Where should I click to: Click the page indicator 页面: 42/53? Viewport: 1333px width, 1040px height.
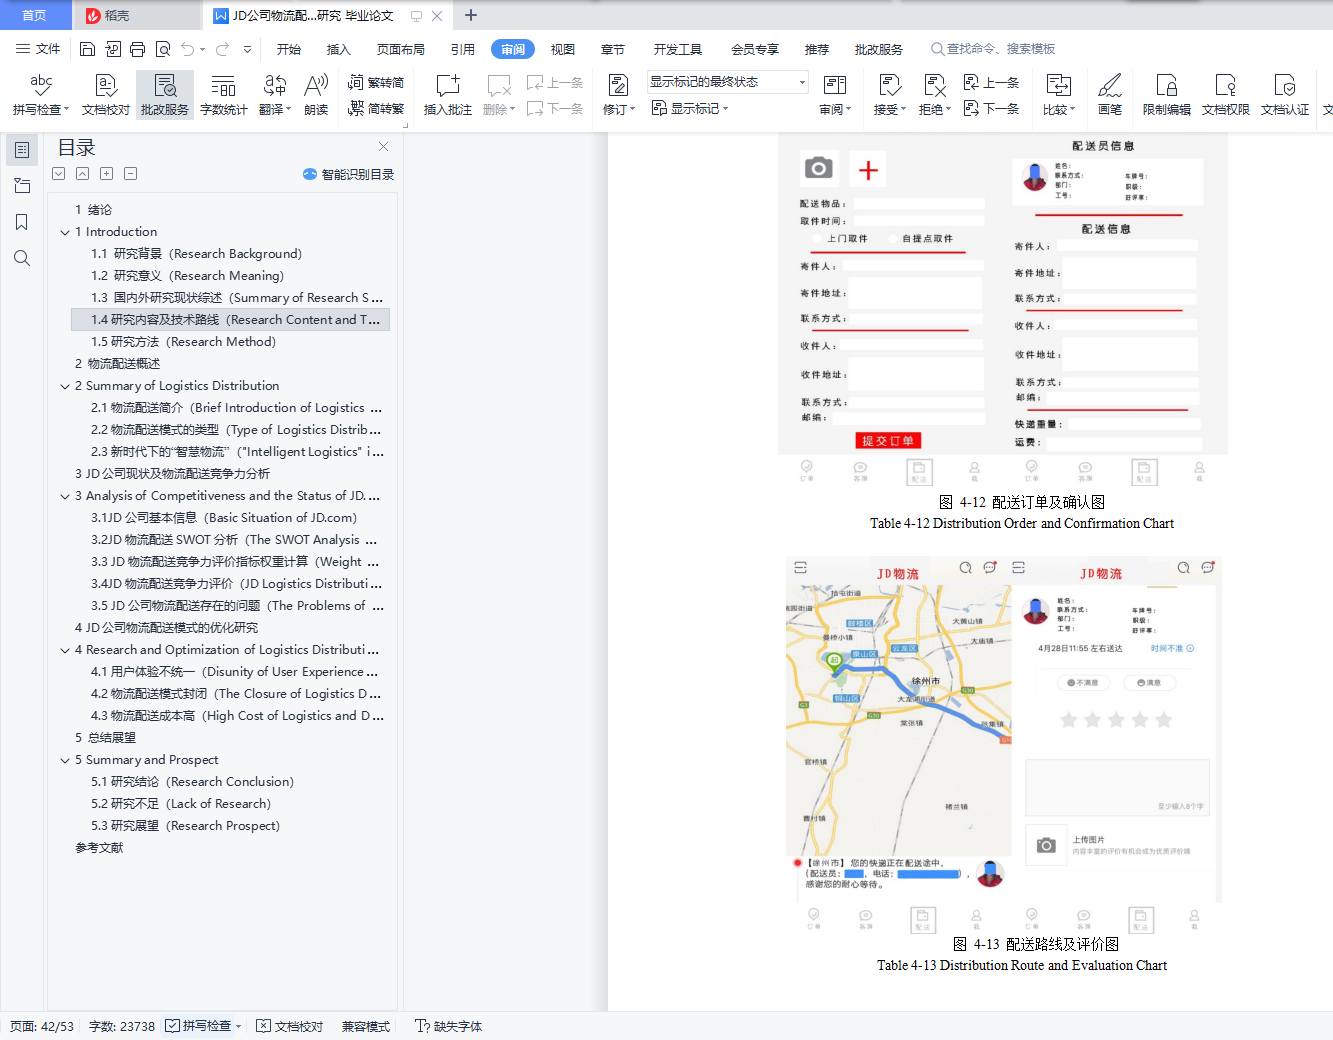point(42,1026)
